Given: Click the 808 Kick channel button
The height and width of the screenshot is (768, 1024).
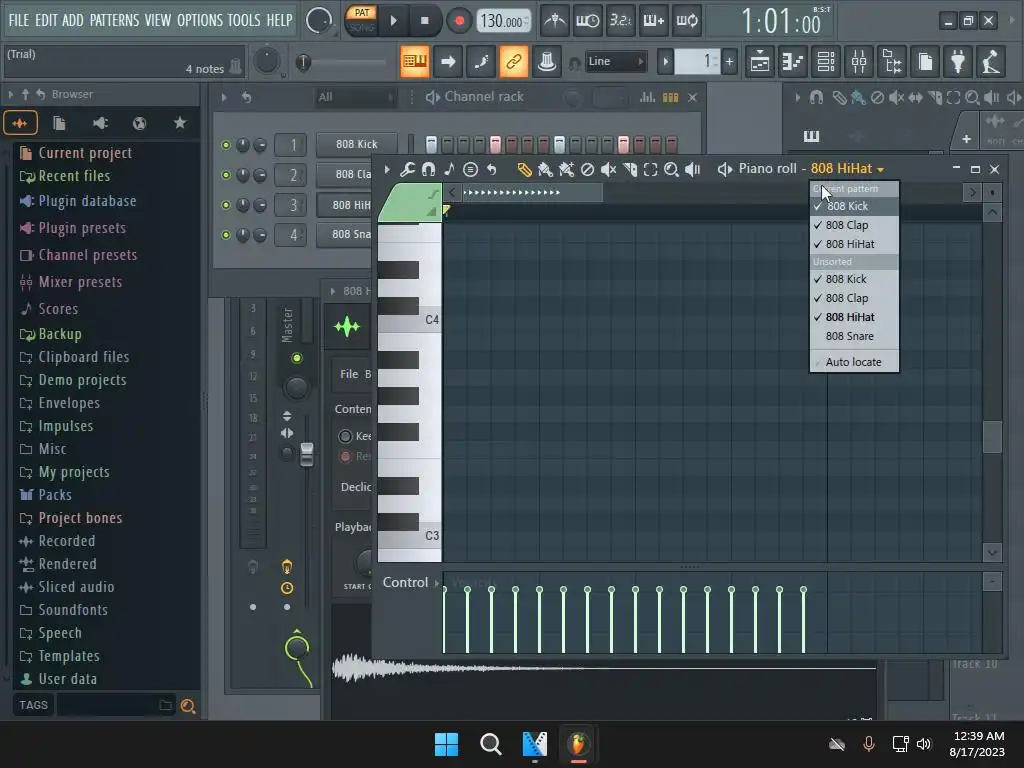Looking at the screenshot, I should tap(357, 144).
